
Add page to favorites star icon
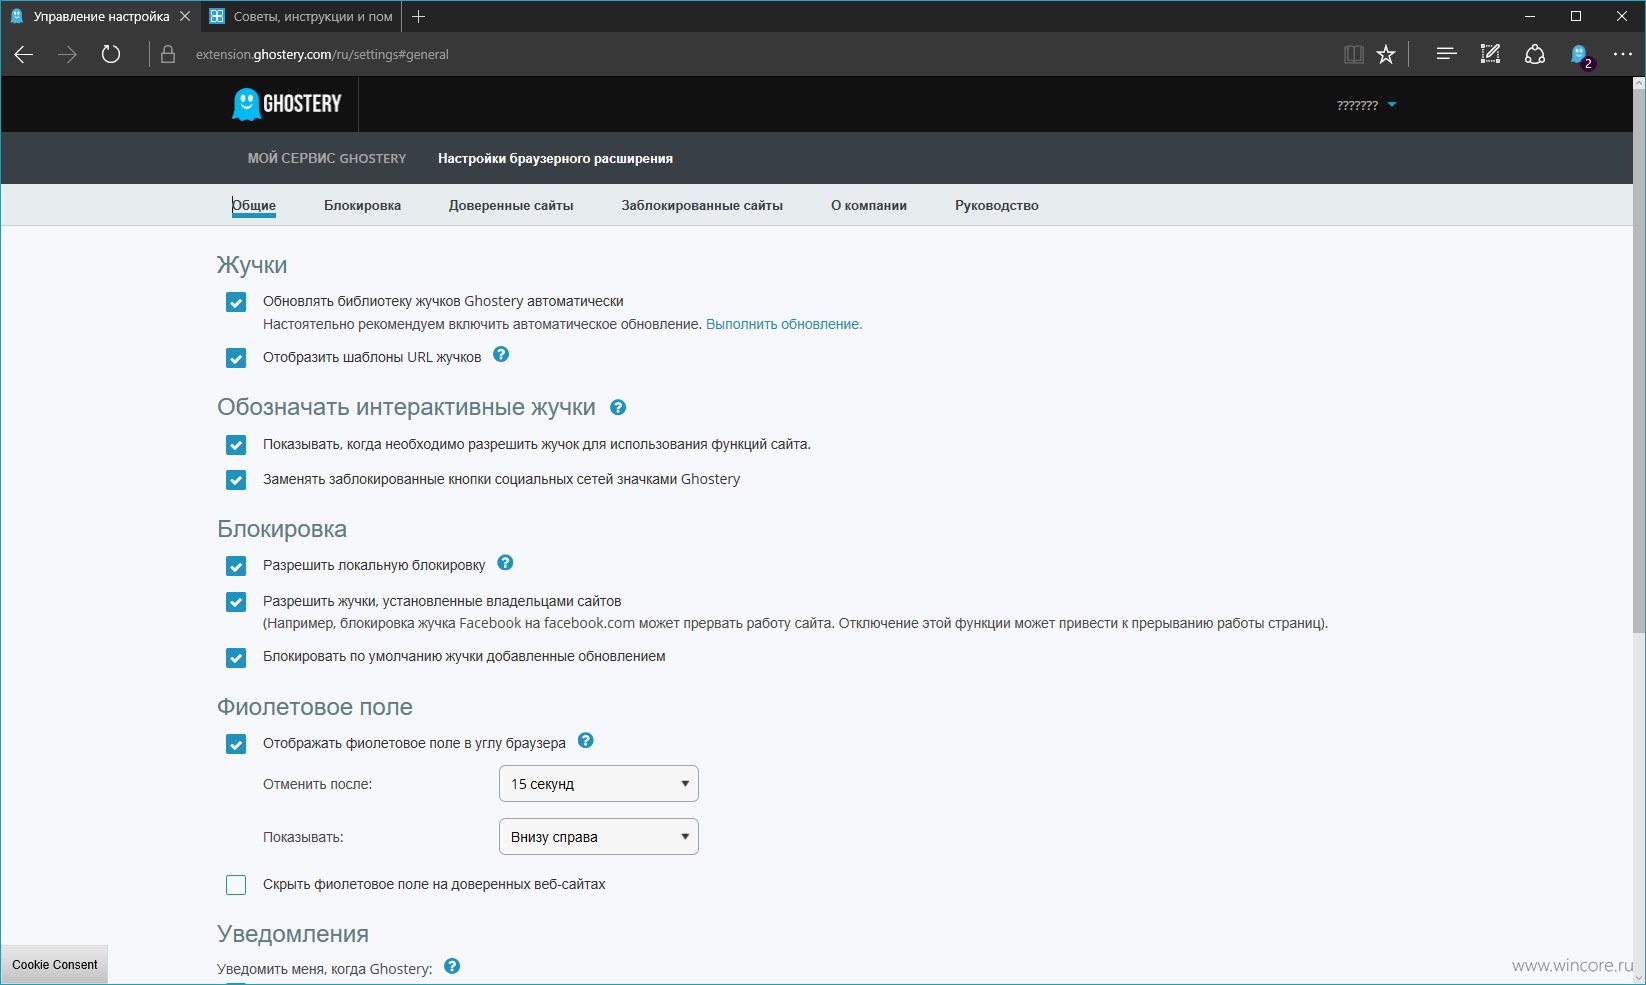1386,55
